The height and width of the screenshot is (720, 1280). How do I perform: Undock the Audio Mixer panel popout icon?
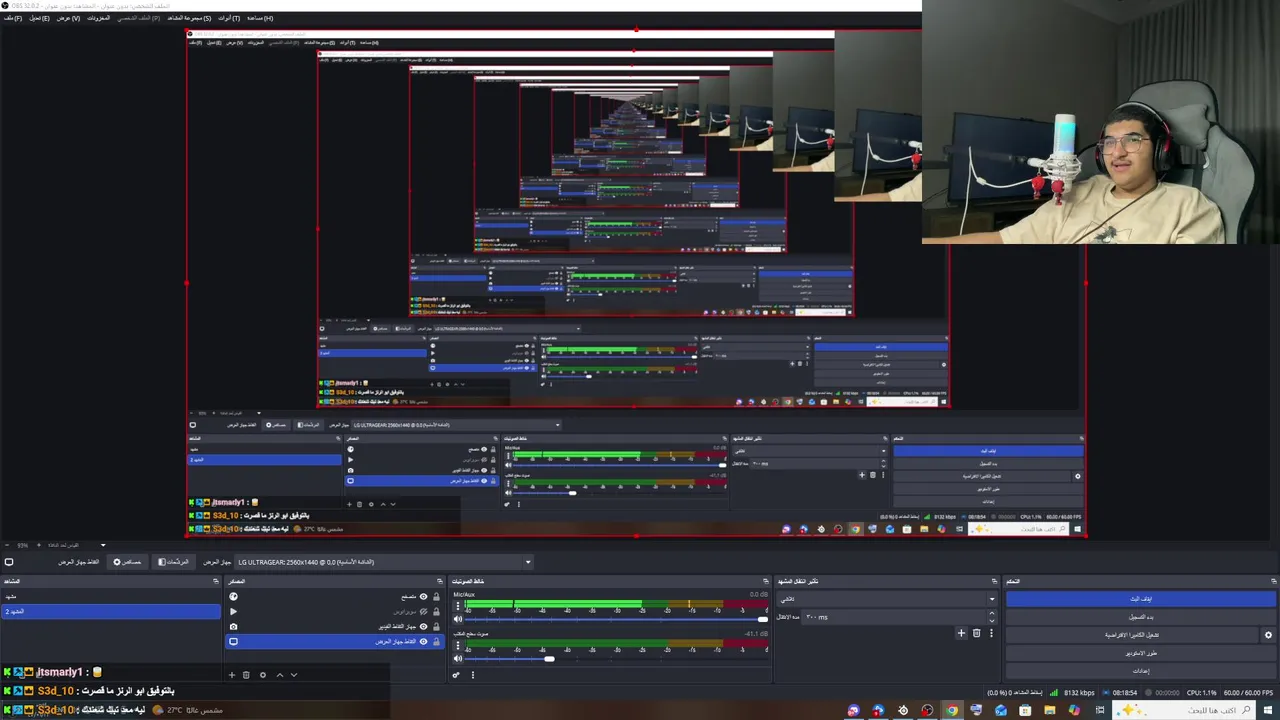click(766, 581)
